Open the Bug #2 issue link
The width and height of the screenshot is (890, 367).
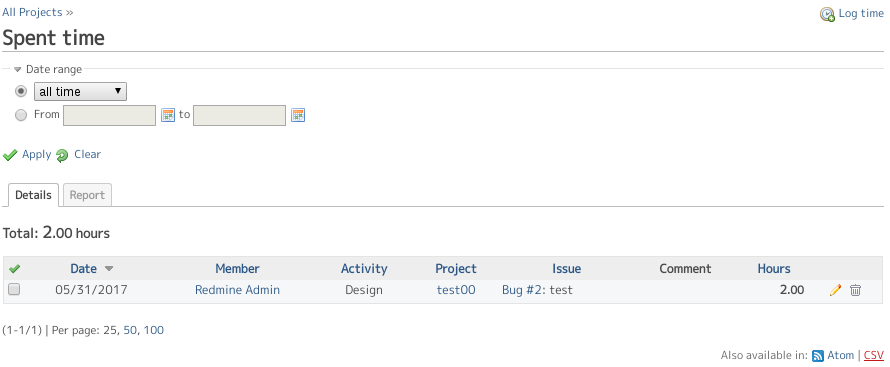[x=522, y=290]
